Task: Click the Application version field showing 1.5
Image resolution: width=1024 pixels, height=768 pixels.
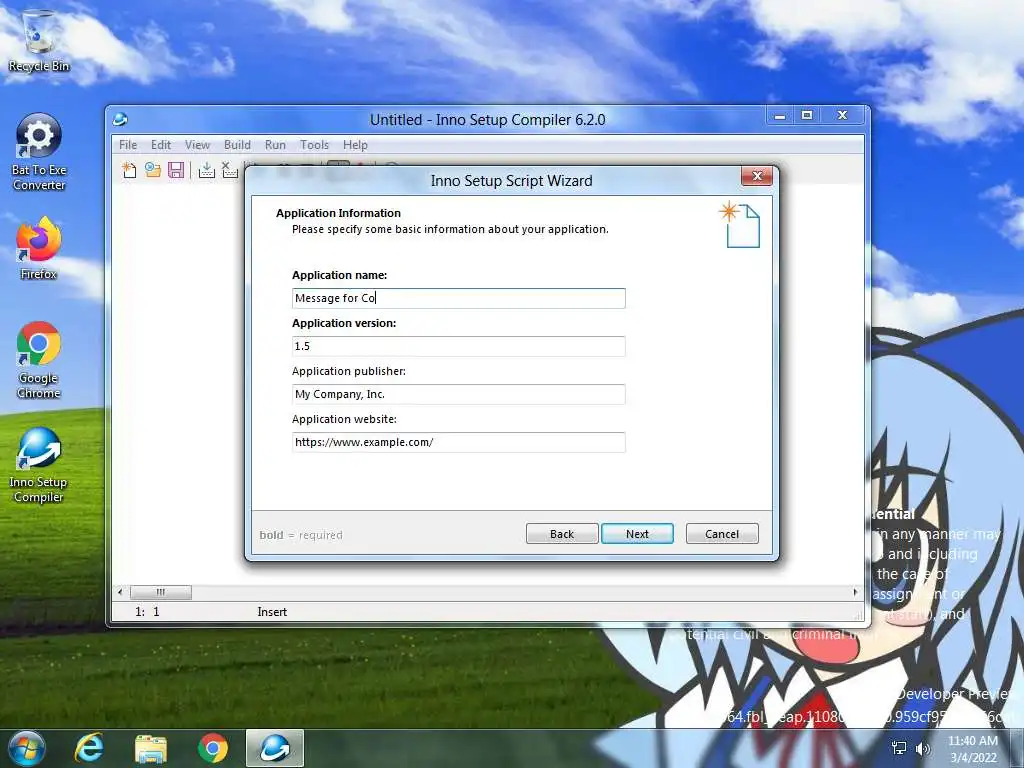Action: point(458,346)
